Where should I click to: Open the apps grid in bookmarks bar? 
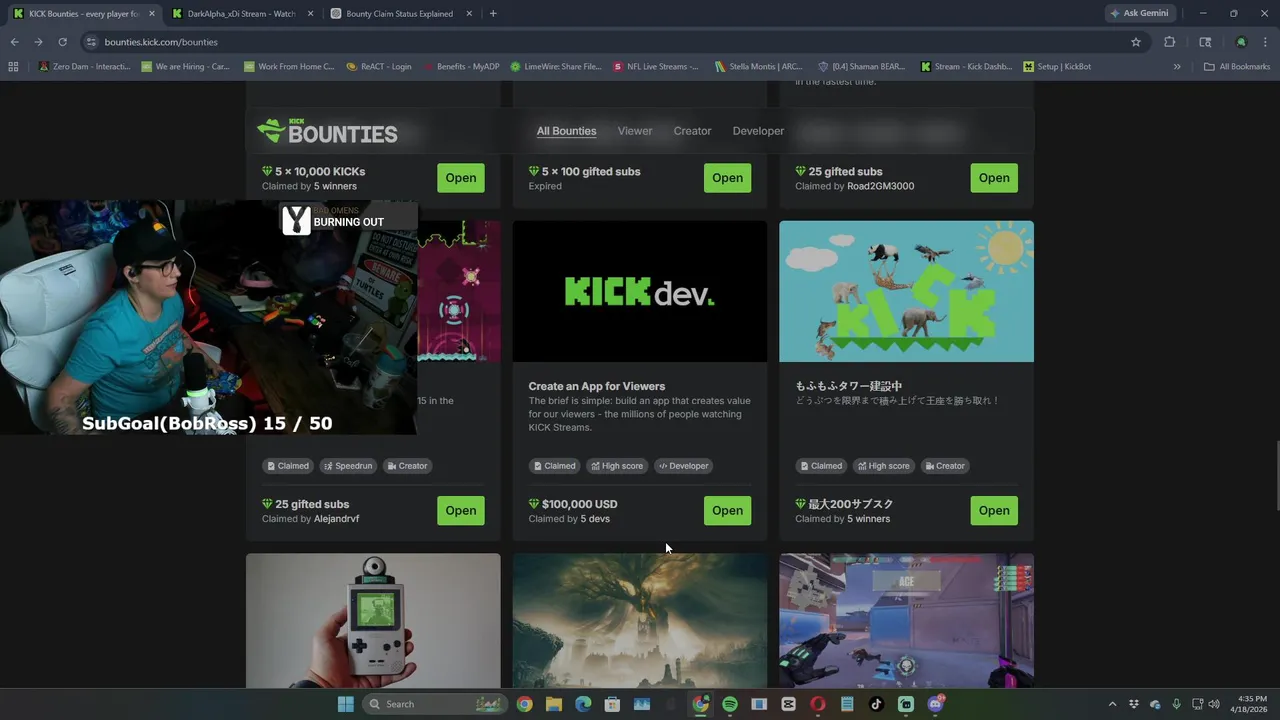click(13, 67)
